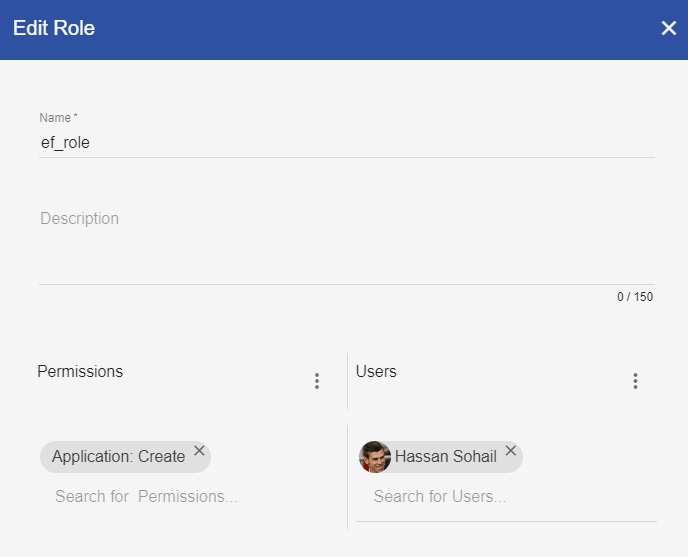Click the required asterisk beside Name
Screen dimensions: 688x557
76,117
